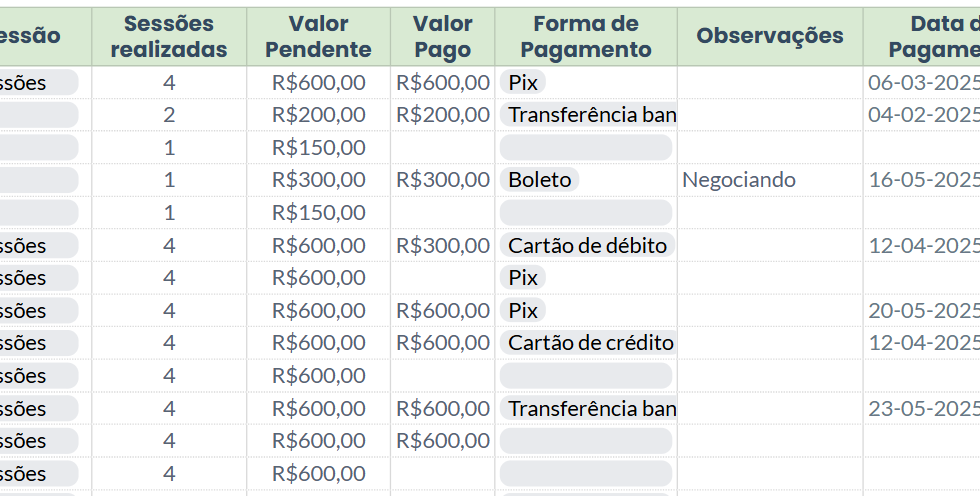Image resolution: width=980 pixels, height=496 pixels.
Task: Select the Sessões realizadas header cell
Action: [169, 36]
